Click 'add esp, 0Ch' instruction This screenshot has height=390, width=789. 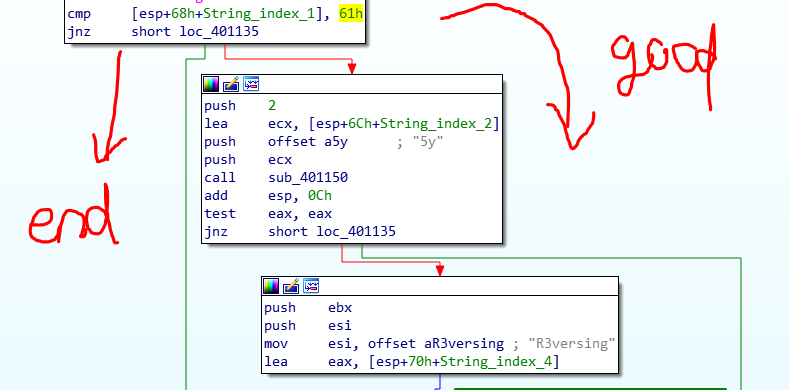point(268,196)
